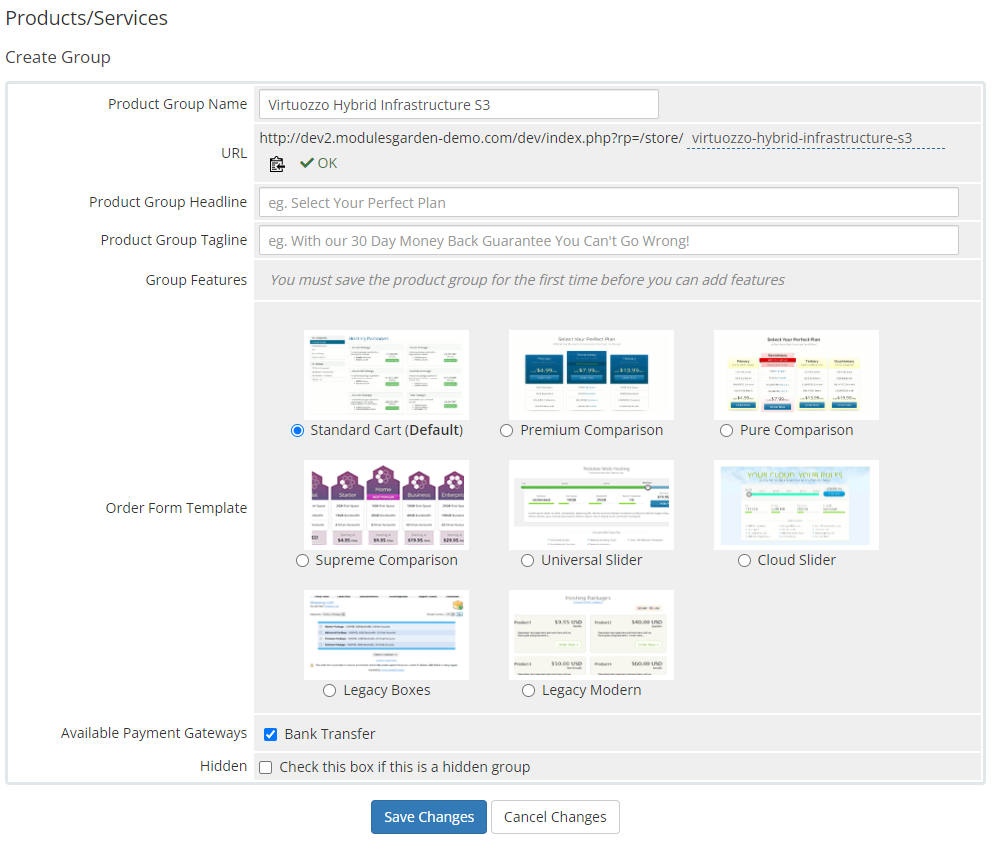Click the Premium Comparison template thumbnail
Viewport: 995px width, 856px height.
591,375
